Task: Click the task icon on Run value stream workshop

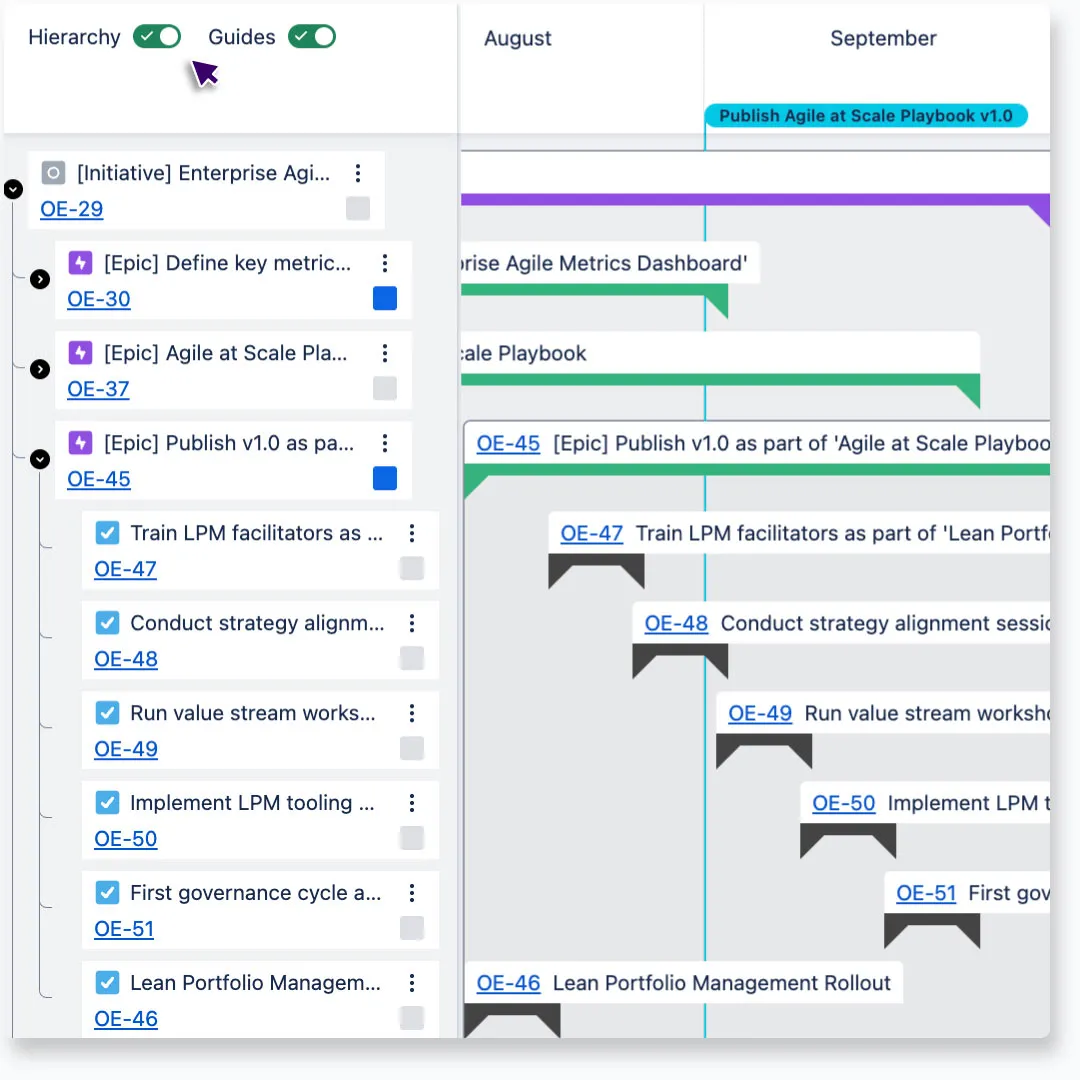Action: coord(107,713)
